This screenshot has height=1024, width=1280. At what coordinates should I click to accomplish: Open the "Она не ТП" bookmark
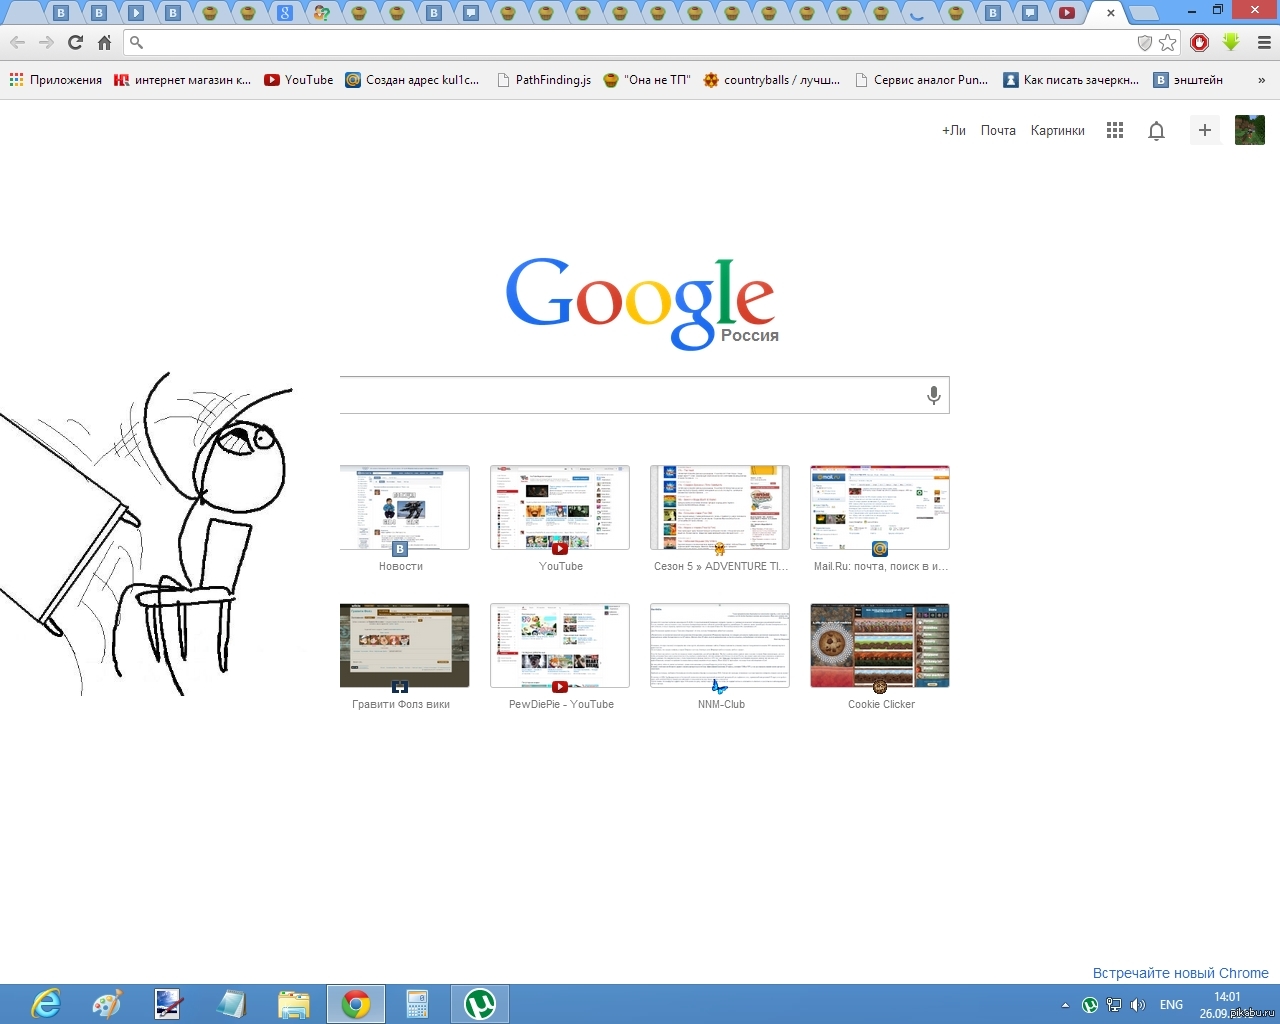(647, 80)
